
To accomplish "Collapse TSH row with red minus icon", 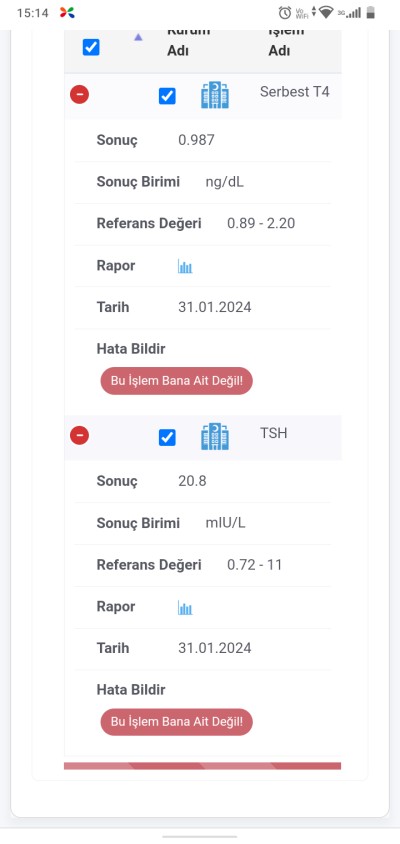I will coord(80,435).
